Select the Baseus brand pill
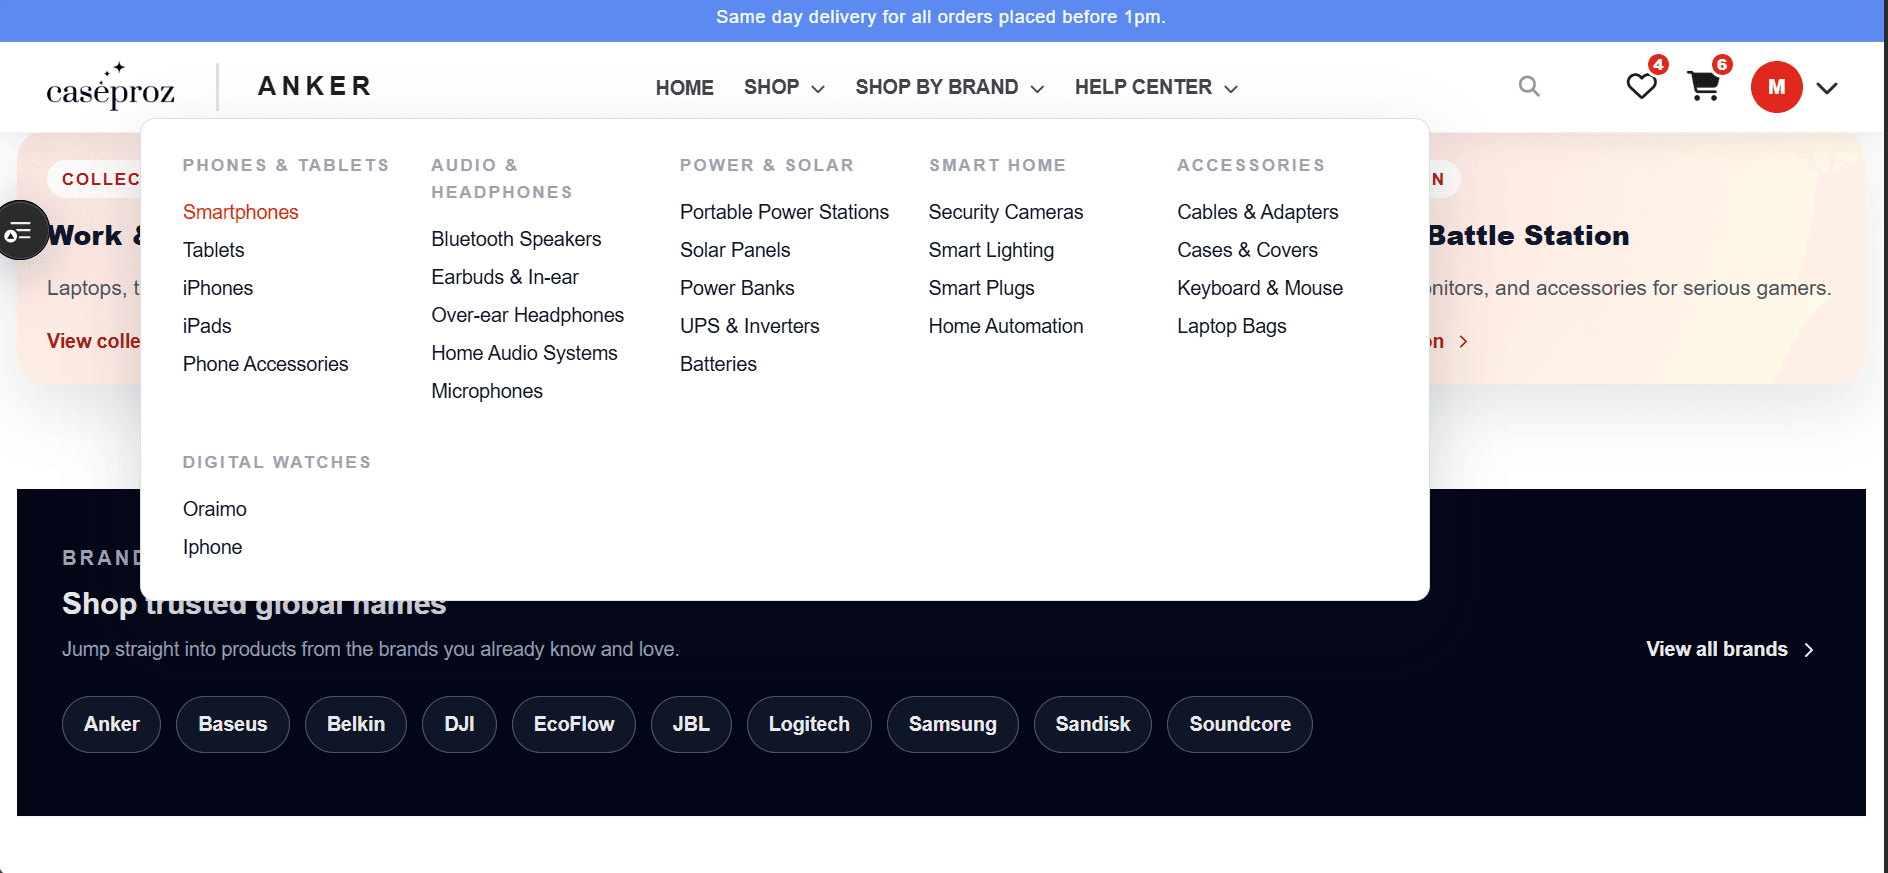 point(233,724)
